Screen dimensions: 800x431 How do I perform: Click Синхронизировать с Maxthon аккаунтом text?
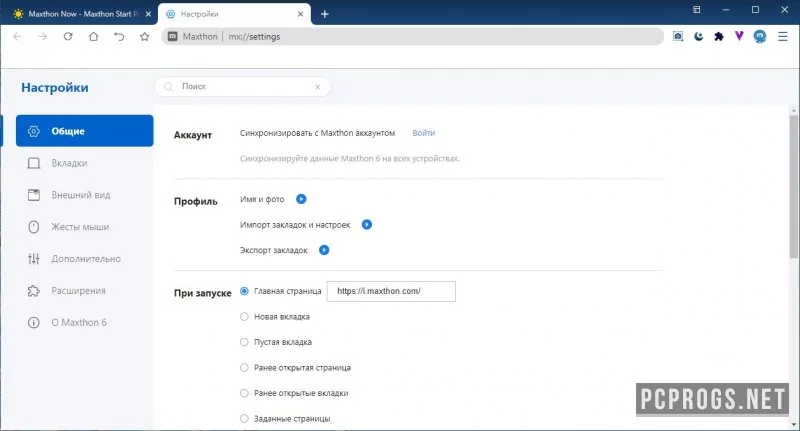[317, 133]
